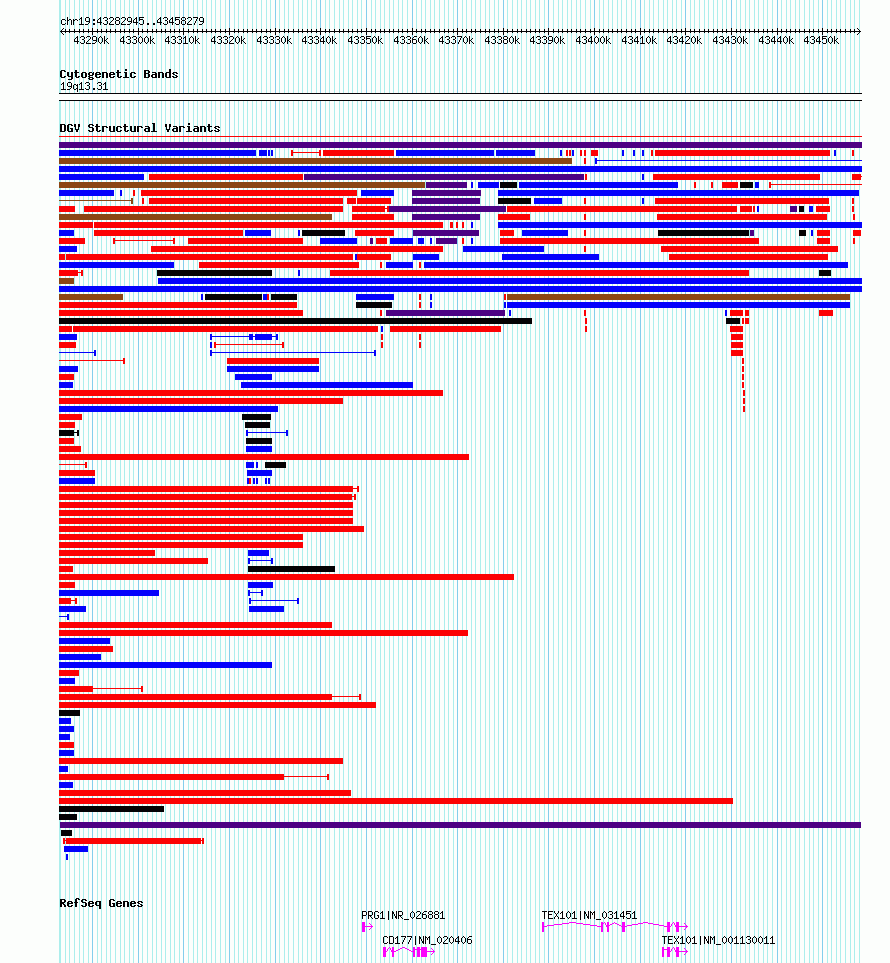Click the 43370k ruler label
This screenshot has height=963, width=890.
click(456, 41)
